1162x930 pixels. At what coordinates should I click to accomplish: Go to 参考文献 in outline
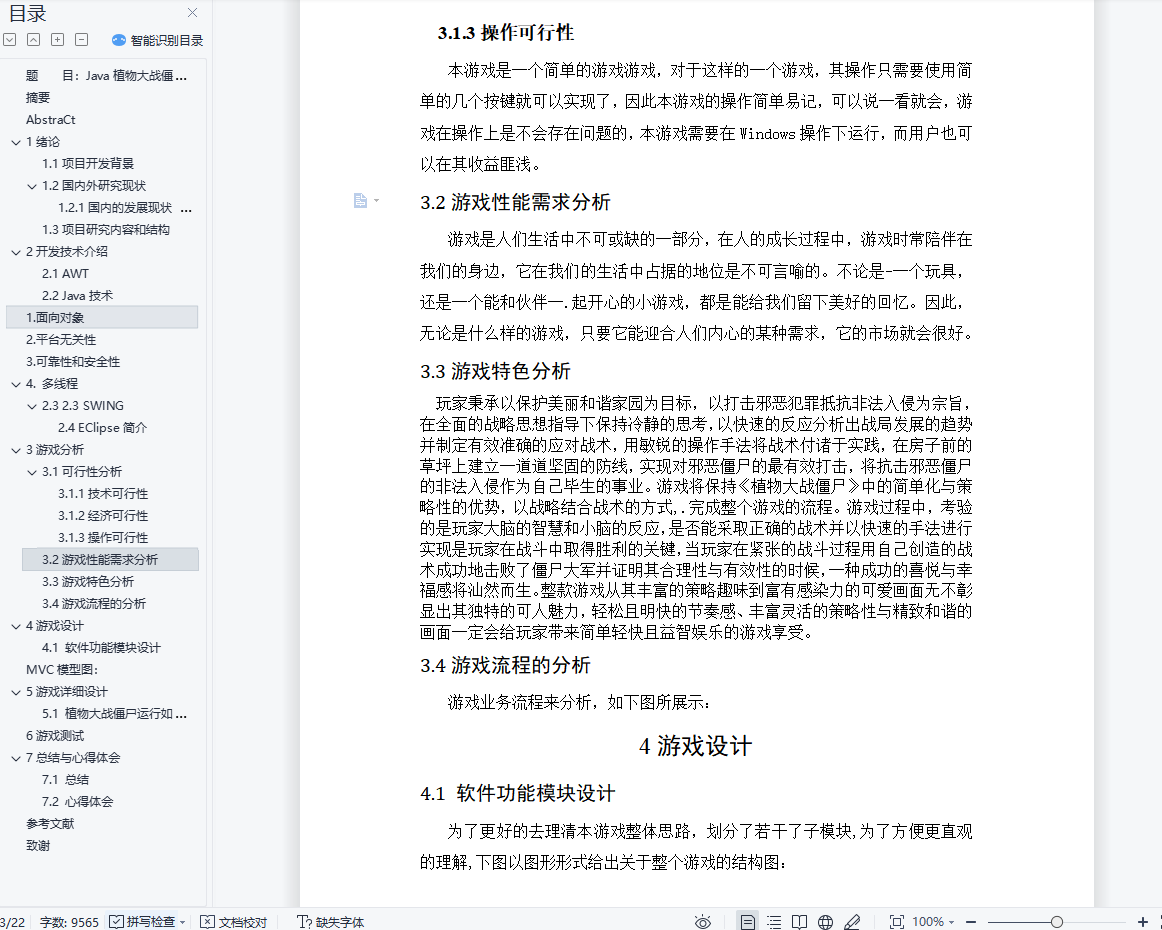pyautogui.click(x=50, y=824)
